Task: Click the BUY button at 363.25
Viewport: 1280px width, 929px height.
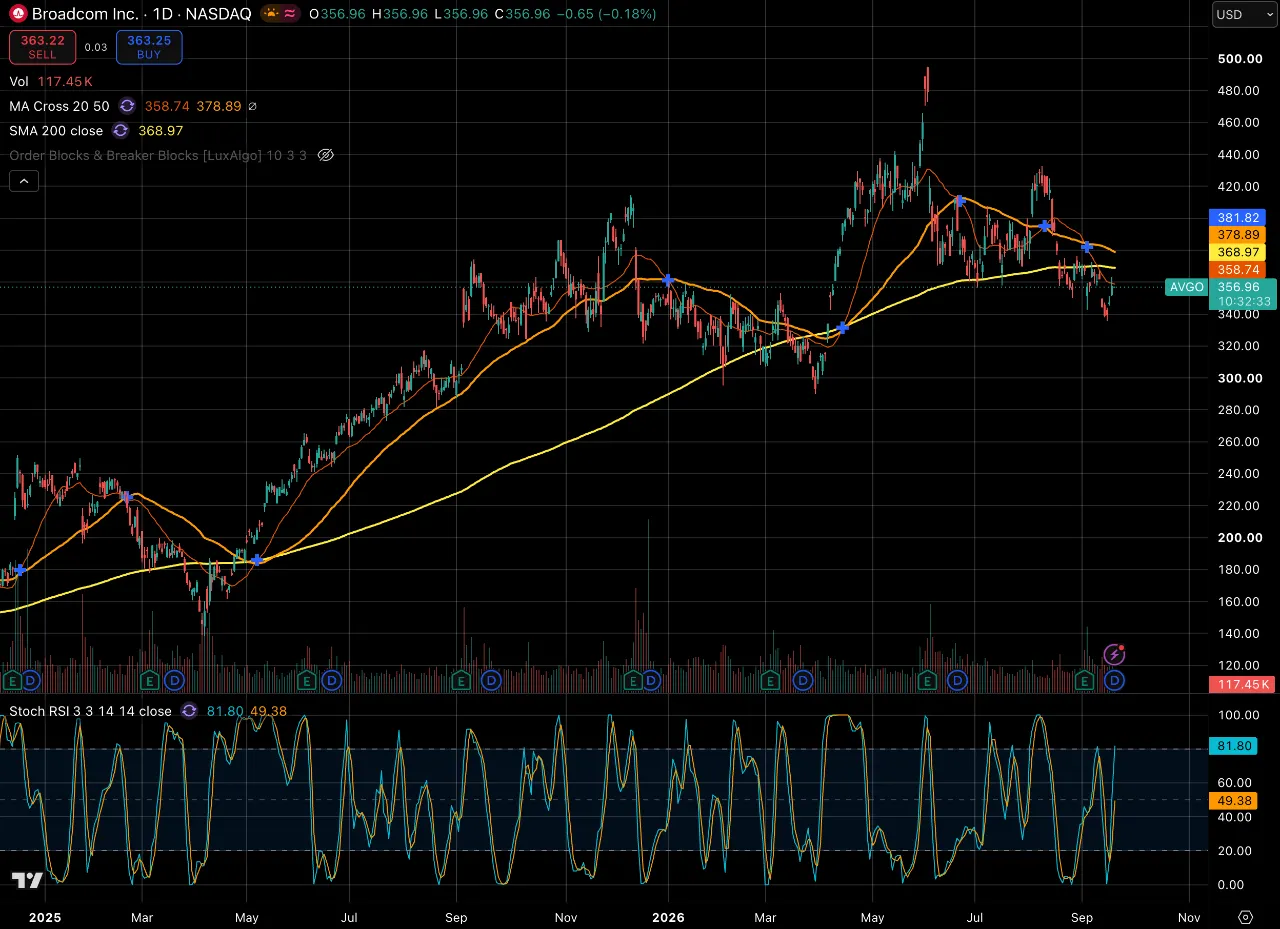Action: (149, 47)
